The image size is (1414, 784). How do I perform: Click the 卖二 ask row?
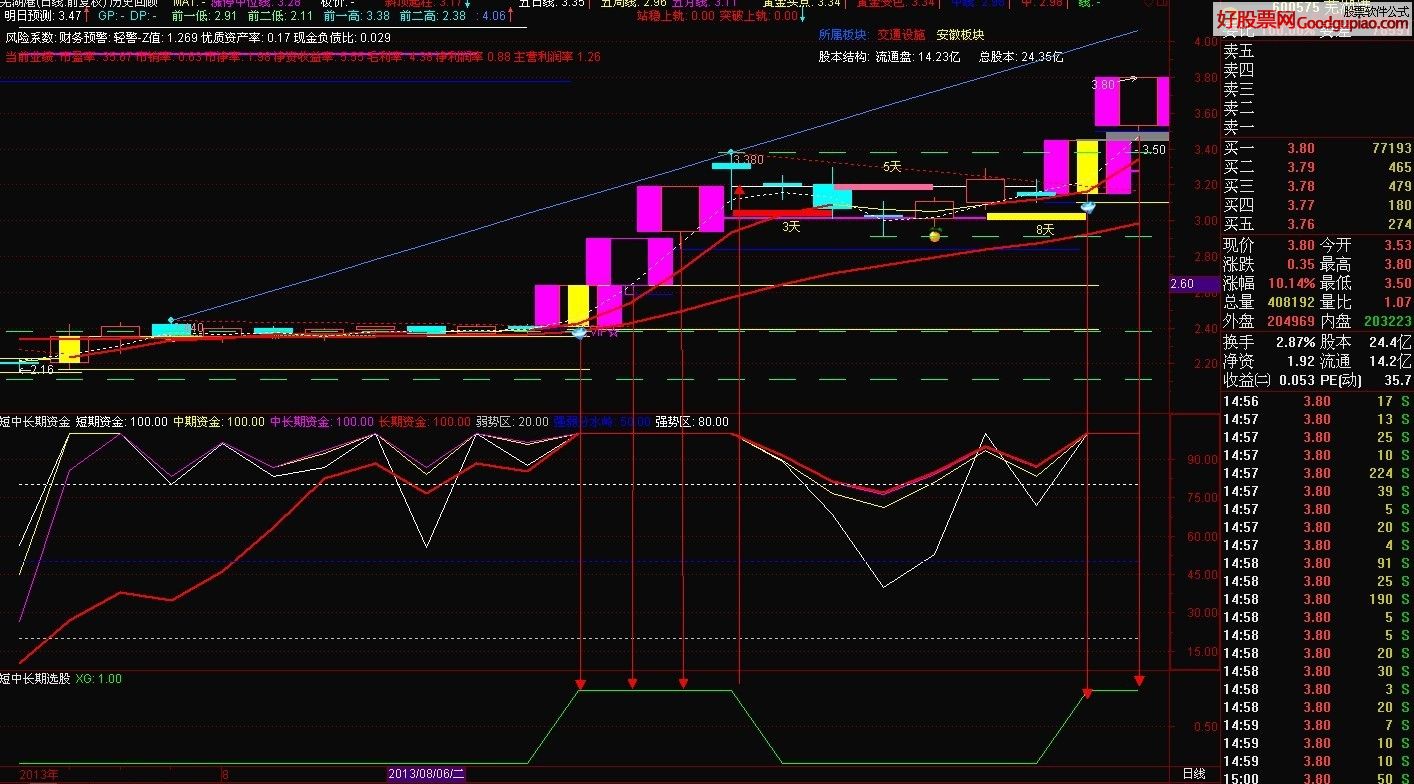1318,109
